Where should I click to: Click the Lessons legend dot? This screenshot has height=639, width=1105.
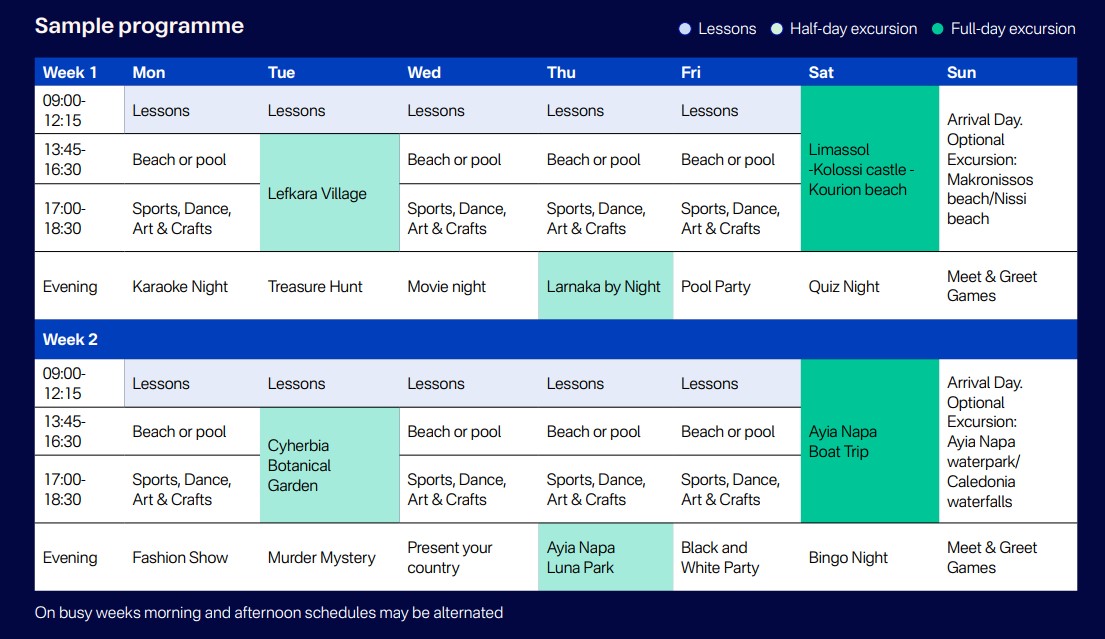(x=684, y=29)
